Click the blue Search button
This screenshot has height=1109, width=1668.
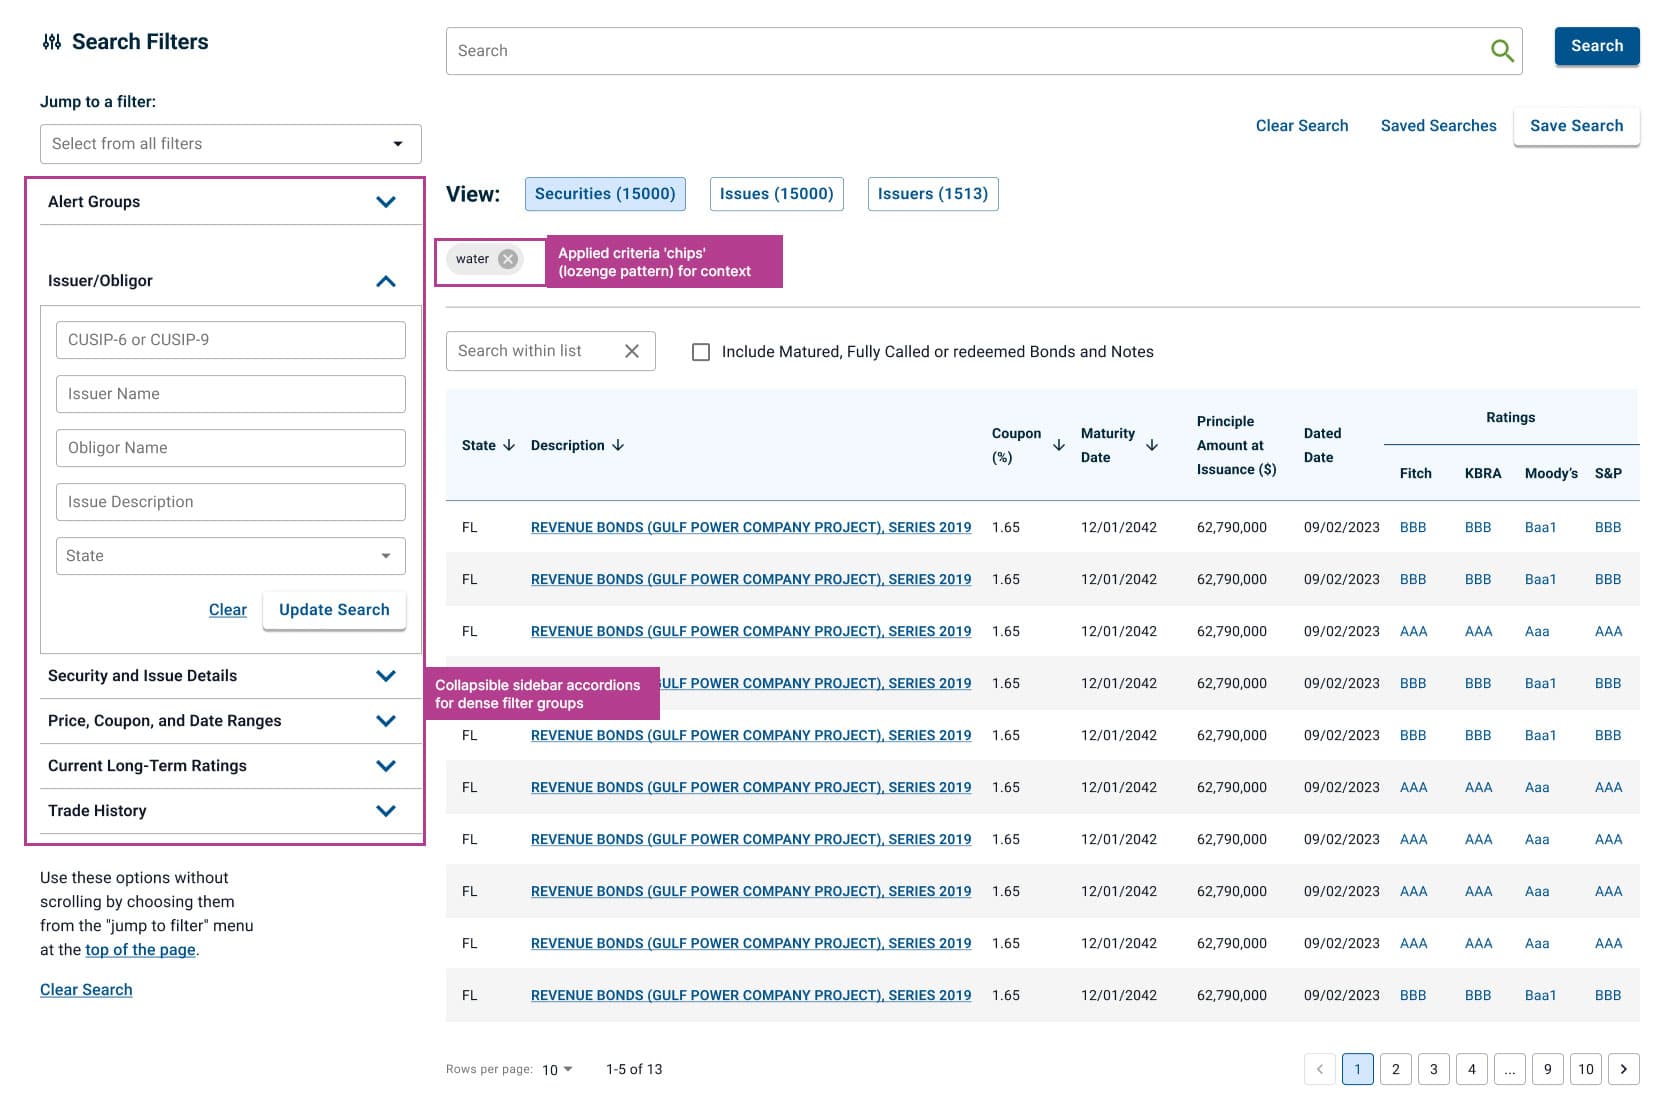pos(1597,46)
